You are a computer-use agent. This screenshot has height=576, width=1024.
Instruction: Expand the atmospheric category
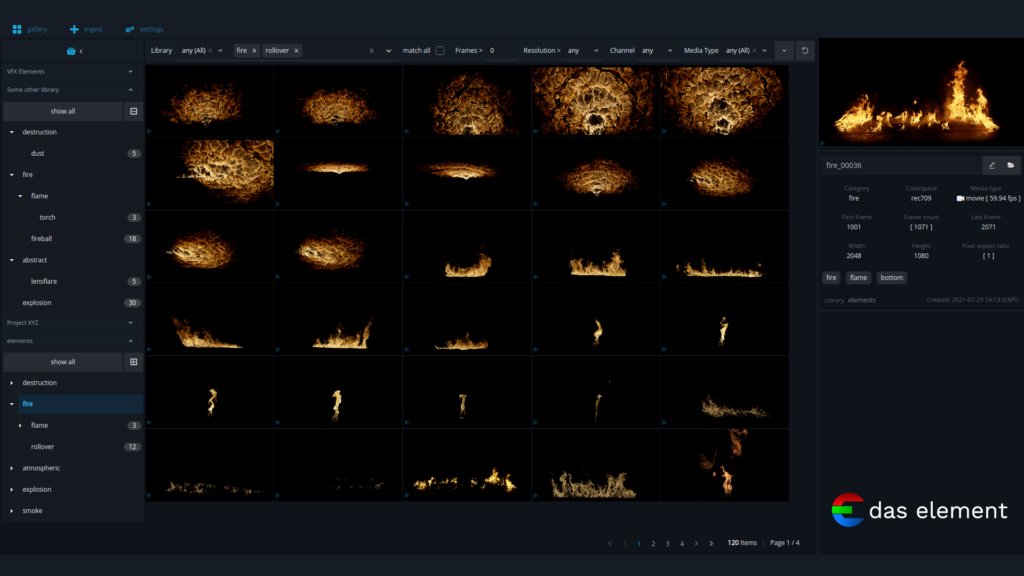point(12,468)
